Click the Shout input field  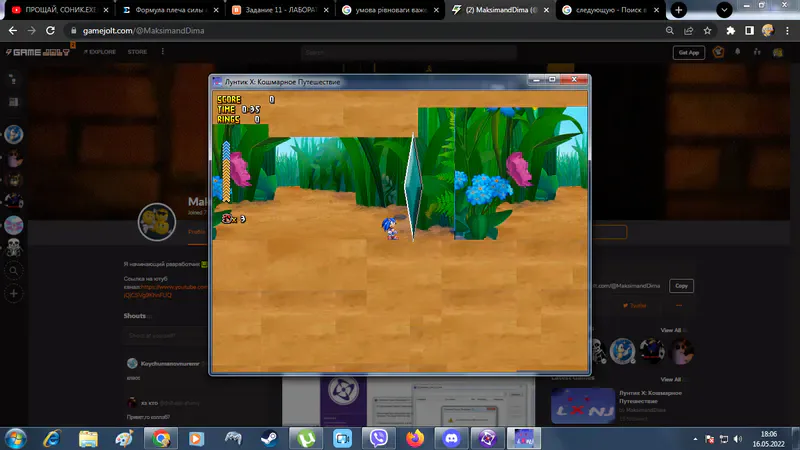click(165, 336)
